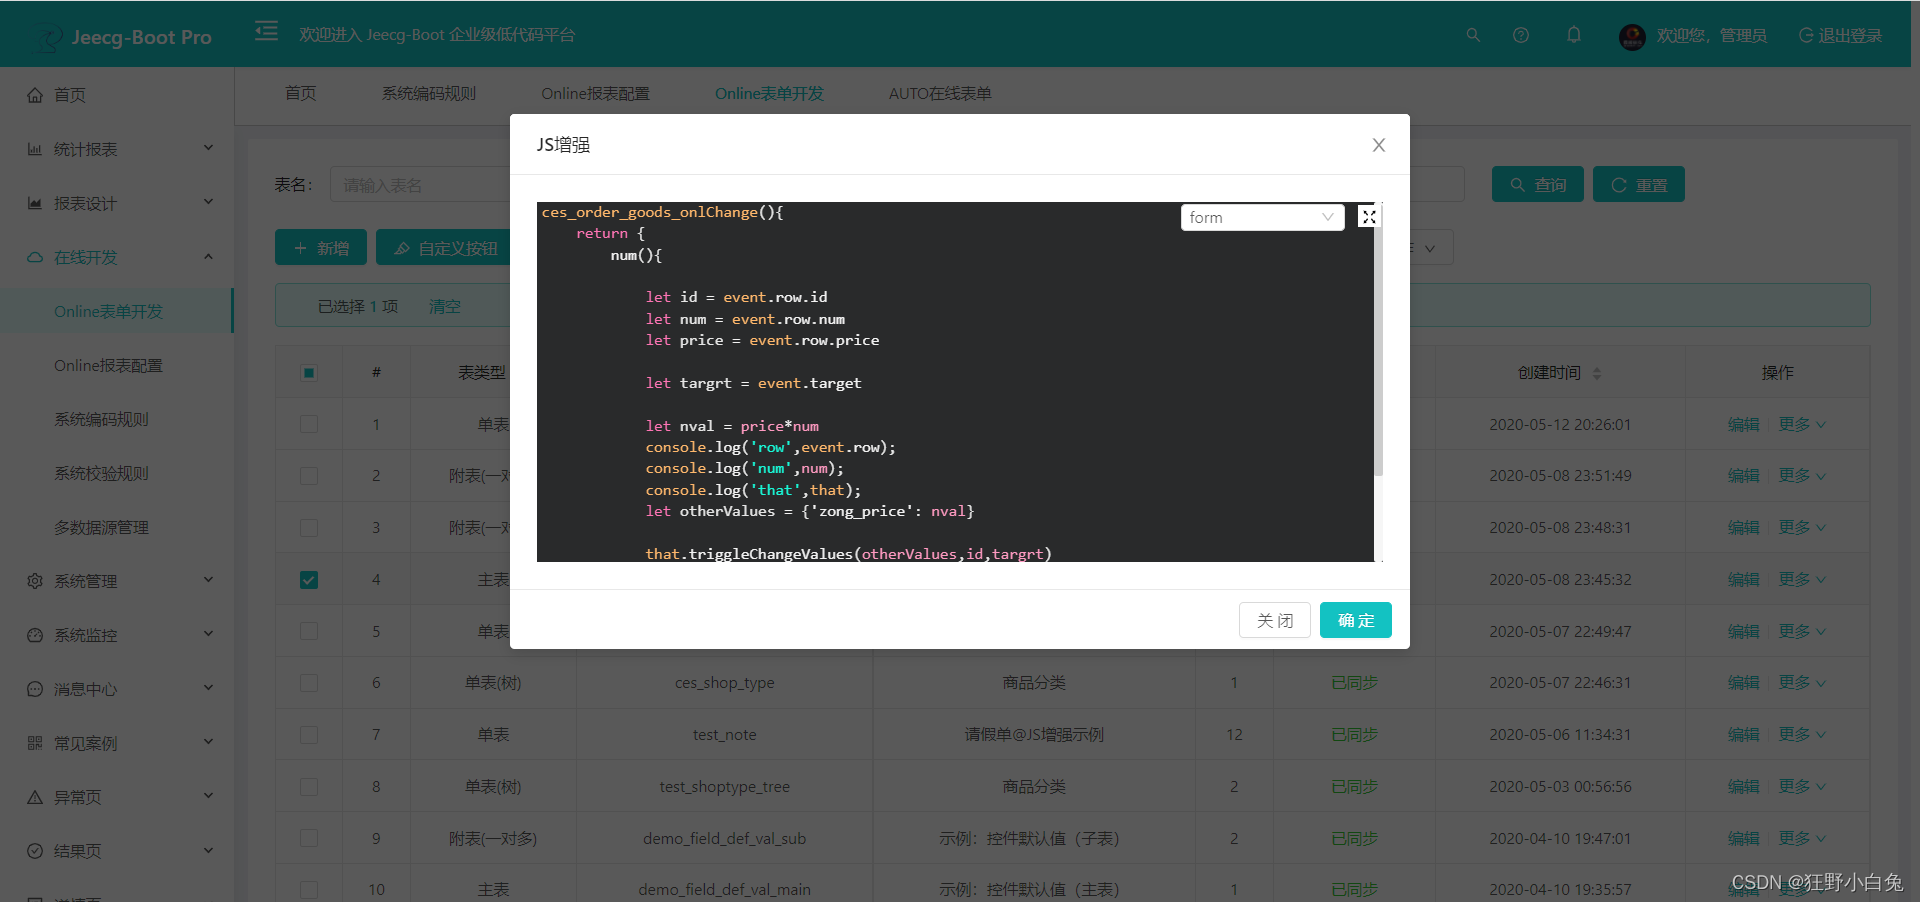Click the 重置 reset button
Screen dimensions: 1920x902
click(1639, 184)
